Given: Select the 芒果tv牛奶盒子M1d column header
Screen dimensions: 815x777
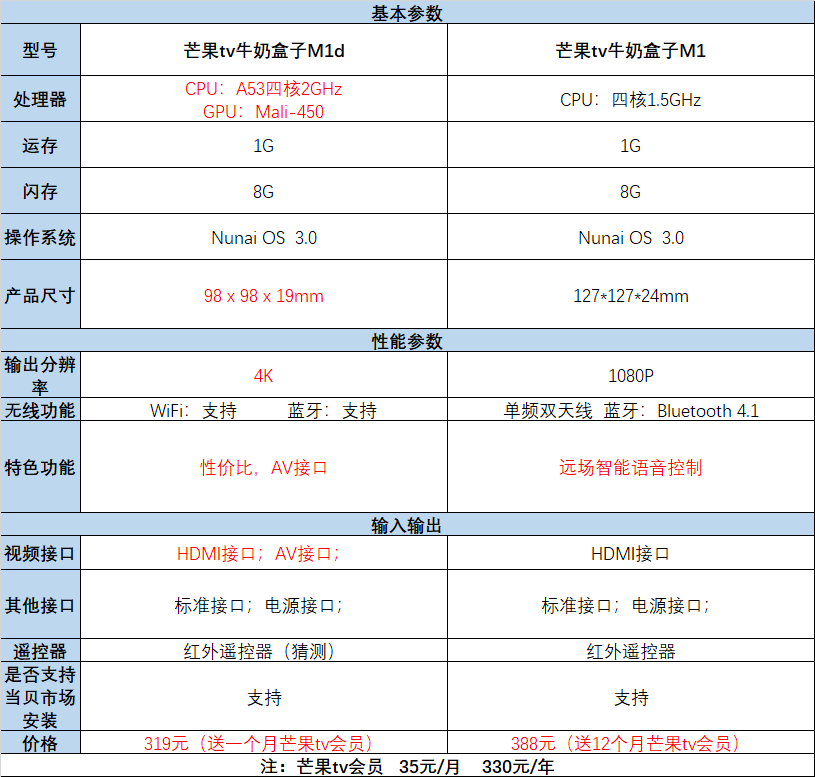Looking at the screenshot, I should coord(264,50).
